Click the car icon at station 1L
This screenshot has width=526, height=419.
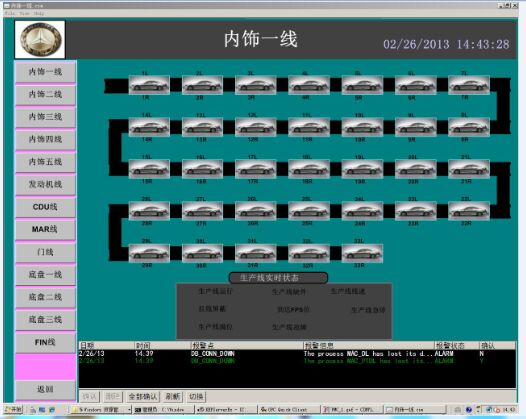[x=149, y=85]
